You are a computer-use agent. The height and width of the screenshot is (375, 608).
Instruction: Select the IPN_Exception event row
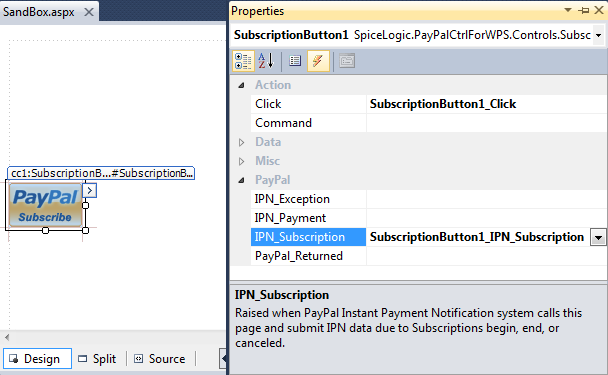428,199
